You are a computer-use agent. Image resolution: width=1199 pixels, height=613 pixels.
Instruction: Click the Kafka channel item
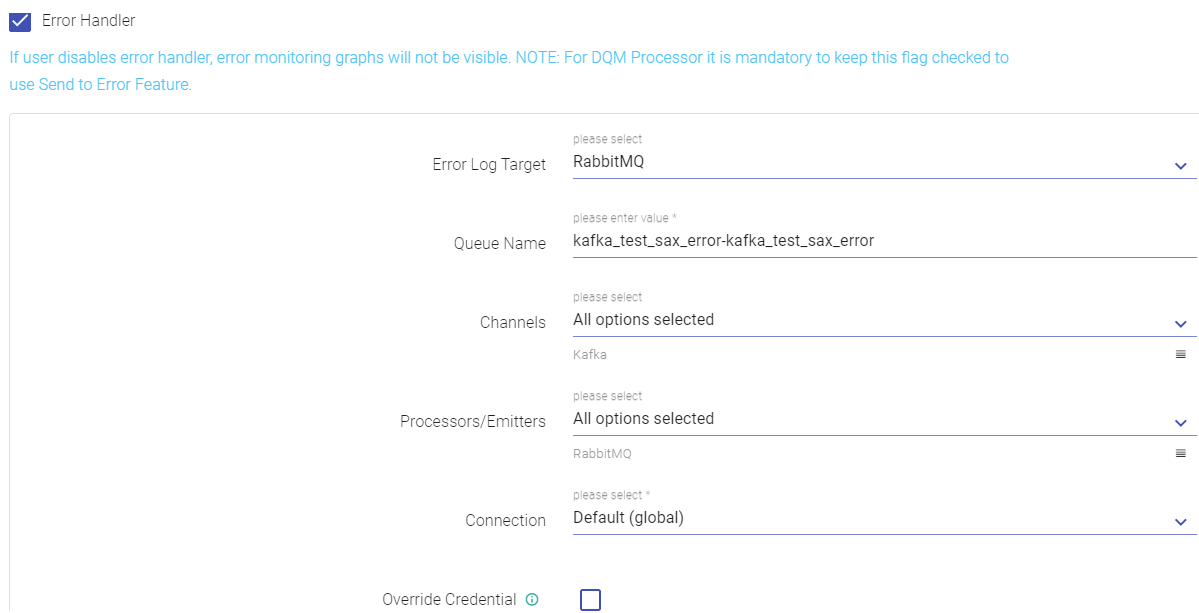(590, 355)
